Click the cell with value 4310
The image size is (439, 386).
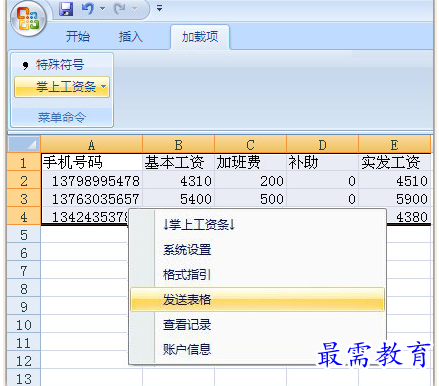[x=178, y=181]
